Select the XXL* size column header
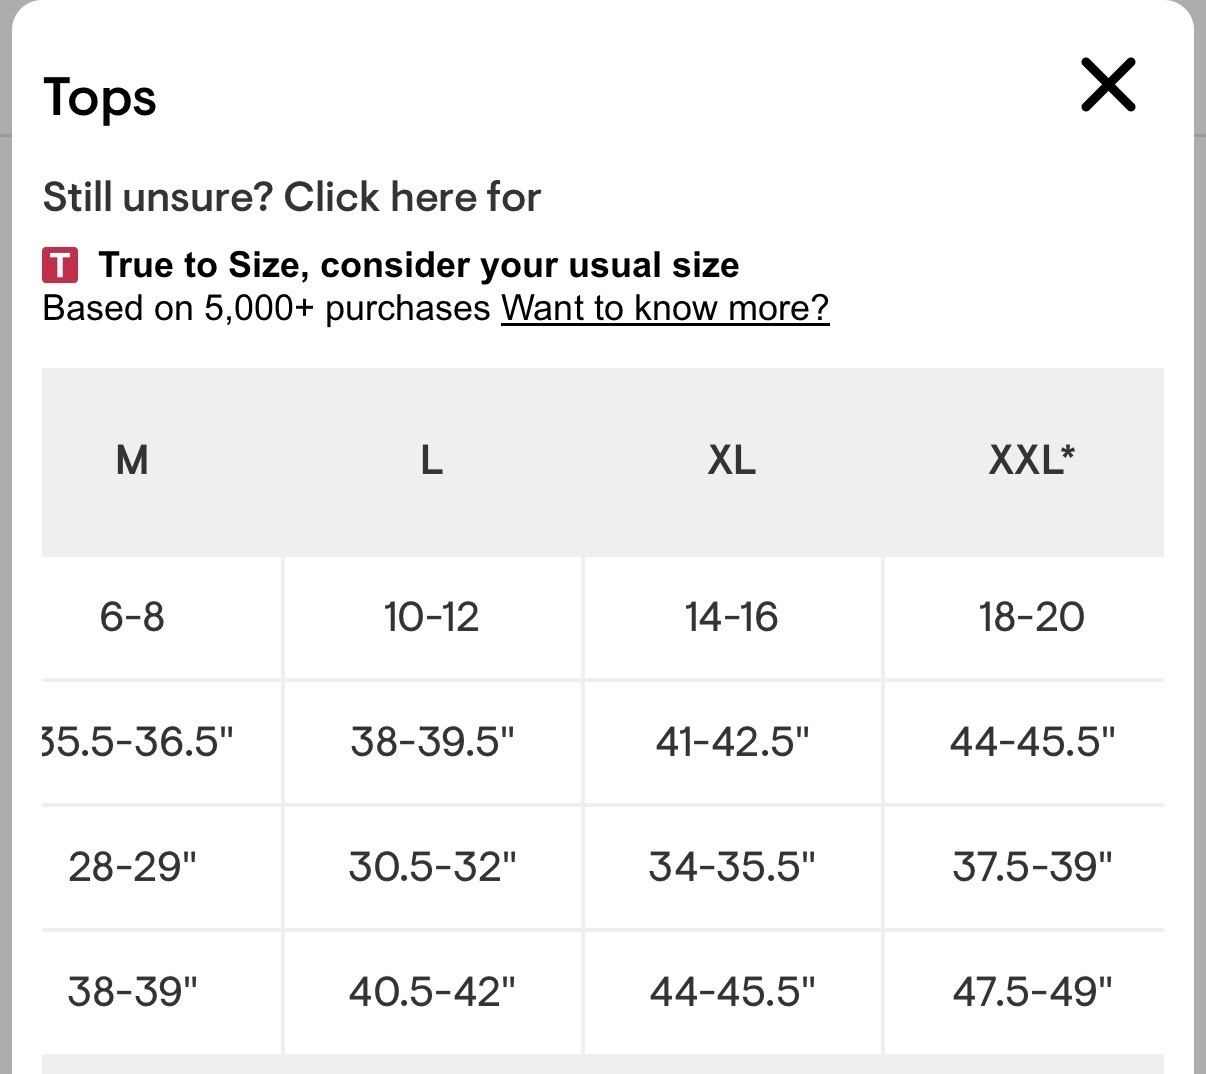The height and width of the screenshot is (1074, 1206). pos(1031,460)
